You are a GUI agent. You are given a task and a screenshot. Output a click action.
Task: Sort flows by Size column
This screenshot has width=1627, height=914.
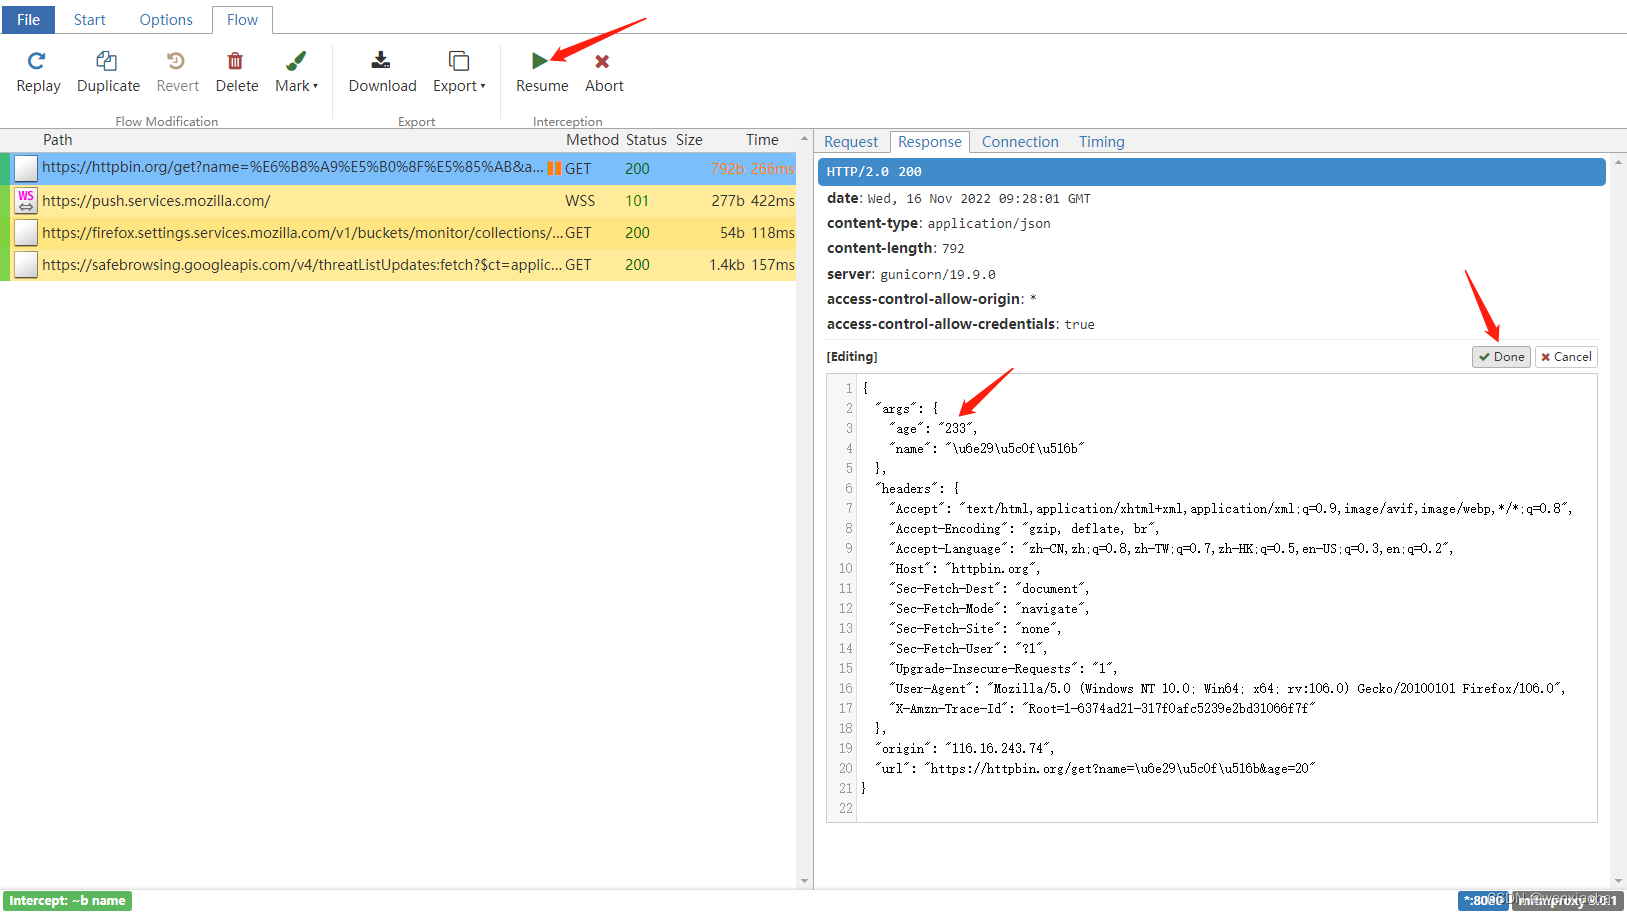[689, 140]
